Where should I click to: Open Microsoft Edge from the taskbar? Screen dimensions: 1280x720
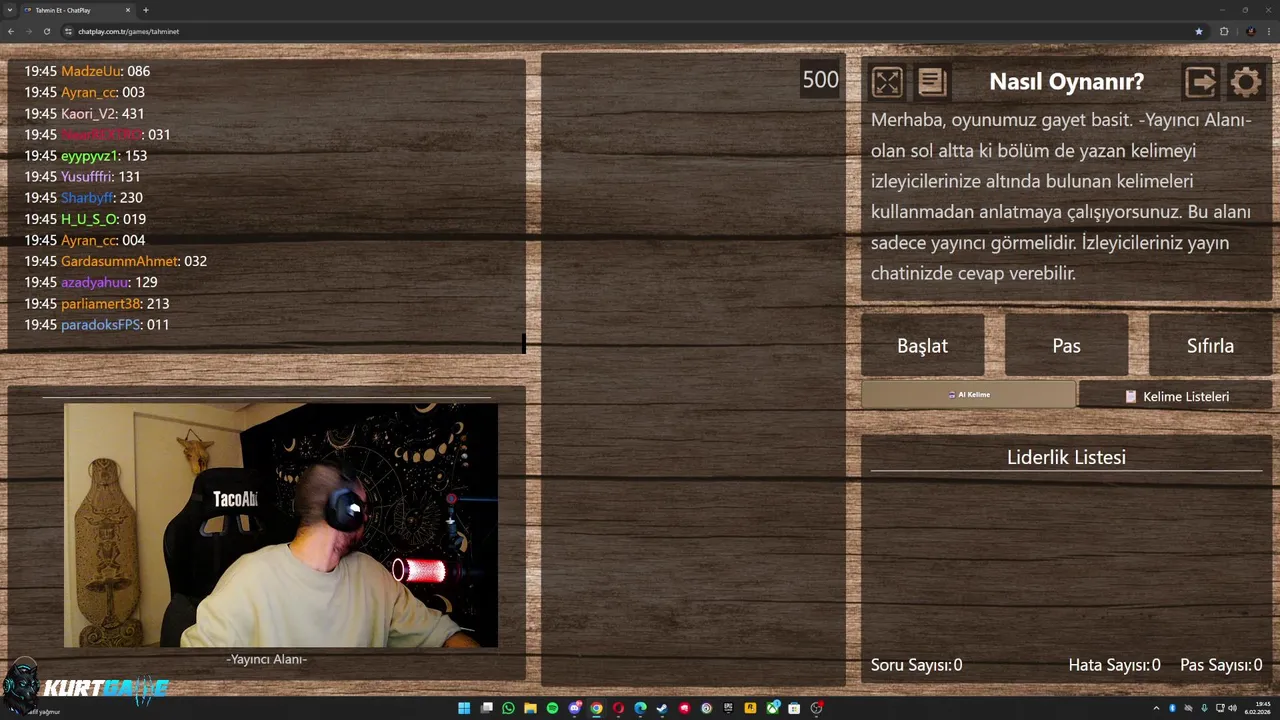(x=640, y=708)
